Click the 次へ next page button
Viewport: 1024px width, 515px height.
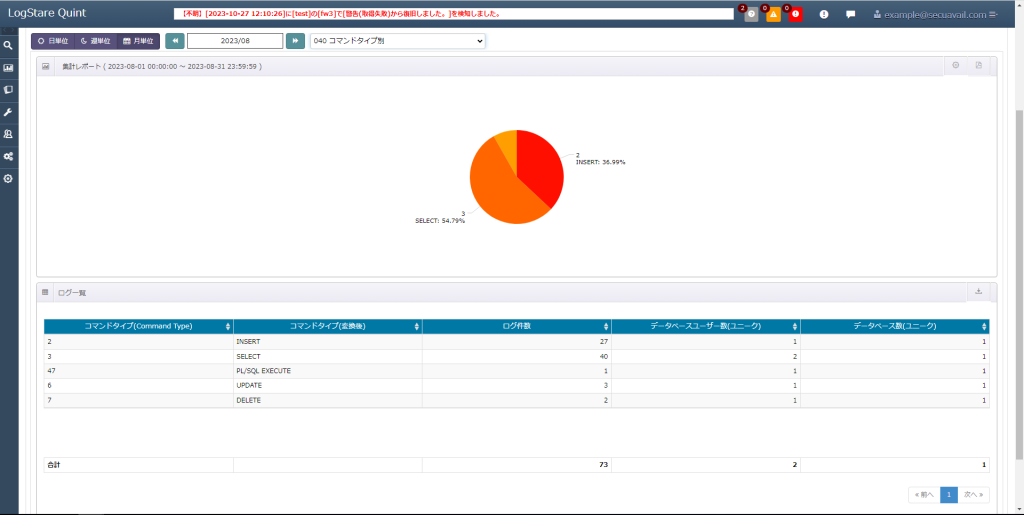click(974, 495)
